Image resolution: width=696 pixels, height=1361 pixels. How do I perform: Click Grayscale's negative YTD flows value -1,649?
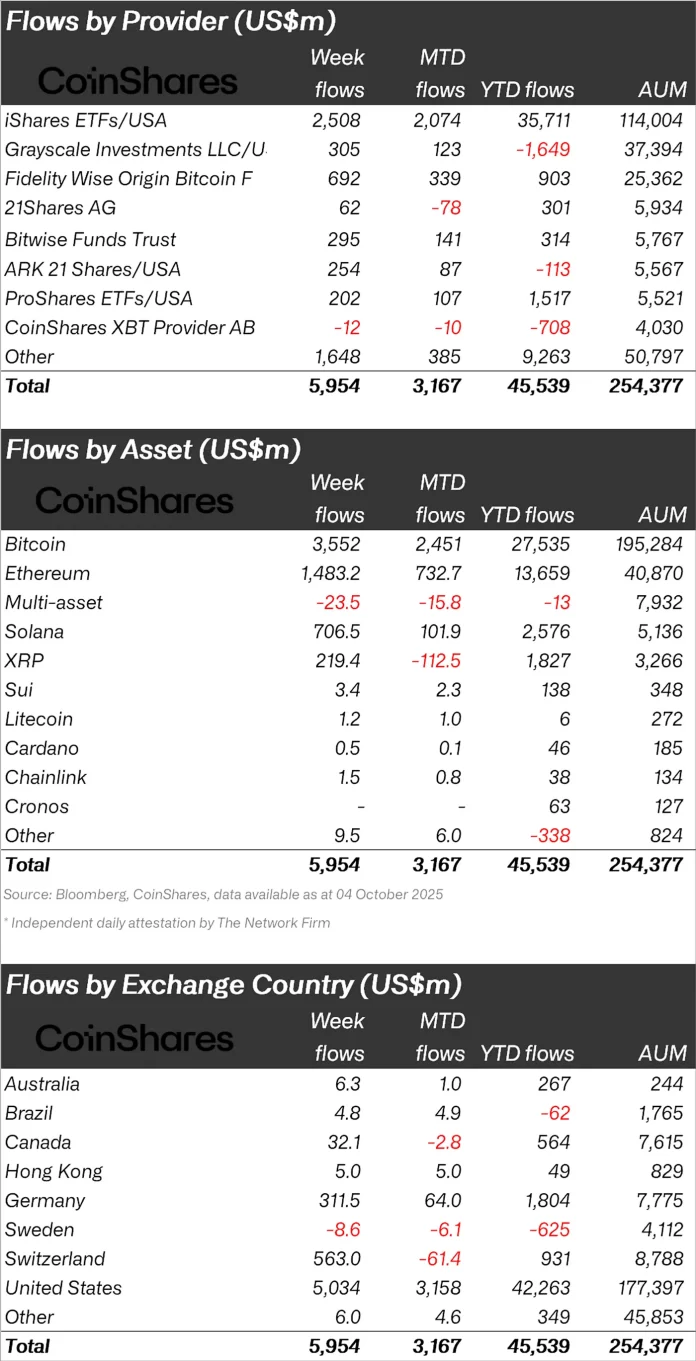[542, 150]
